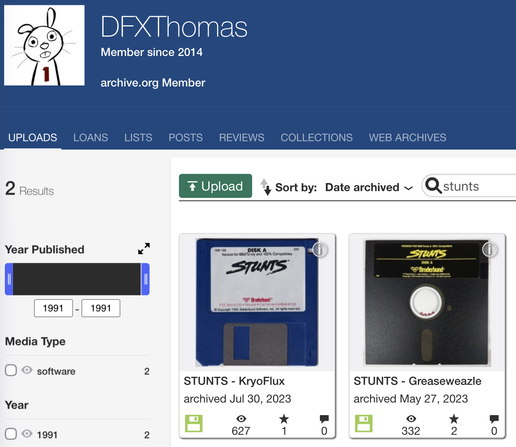Expand the Year Published histogram
This screenshot has width=516, height=447.
coord(144,248)
